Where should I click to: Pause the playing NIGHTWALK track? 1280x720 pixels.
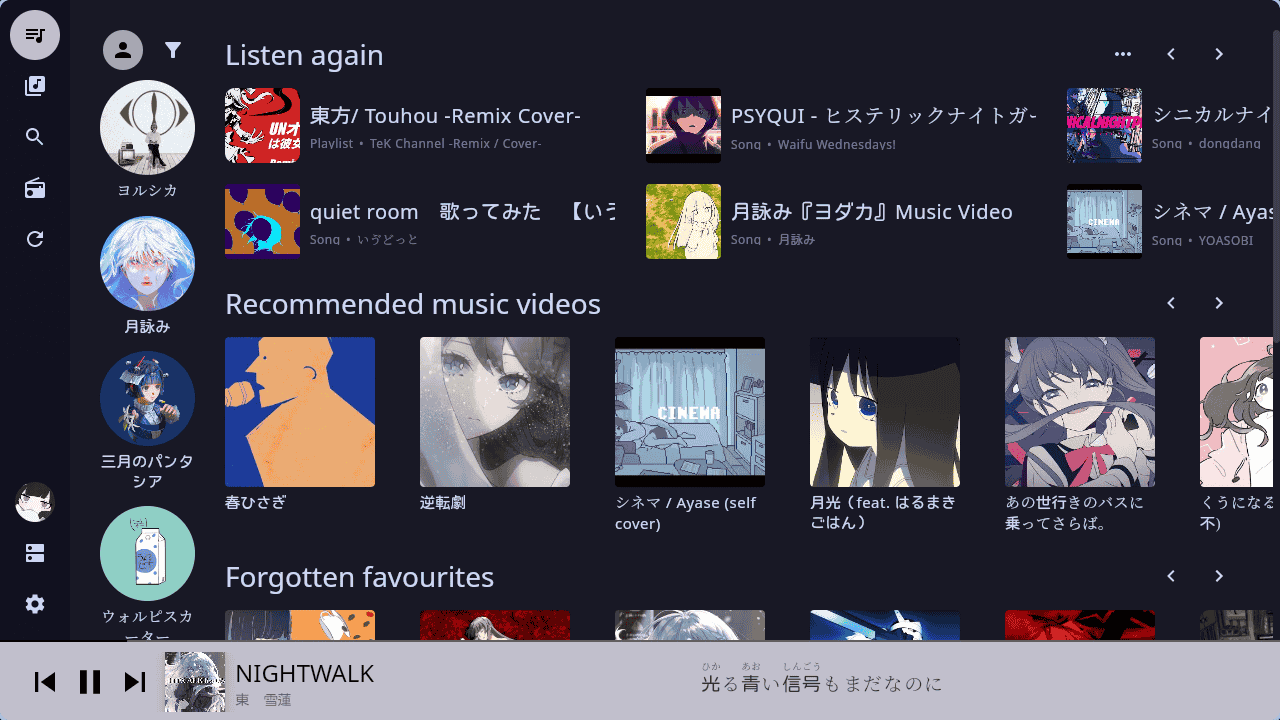pos(90,682)
